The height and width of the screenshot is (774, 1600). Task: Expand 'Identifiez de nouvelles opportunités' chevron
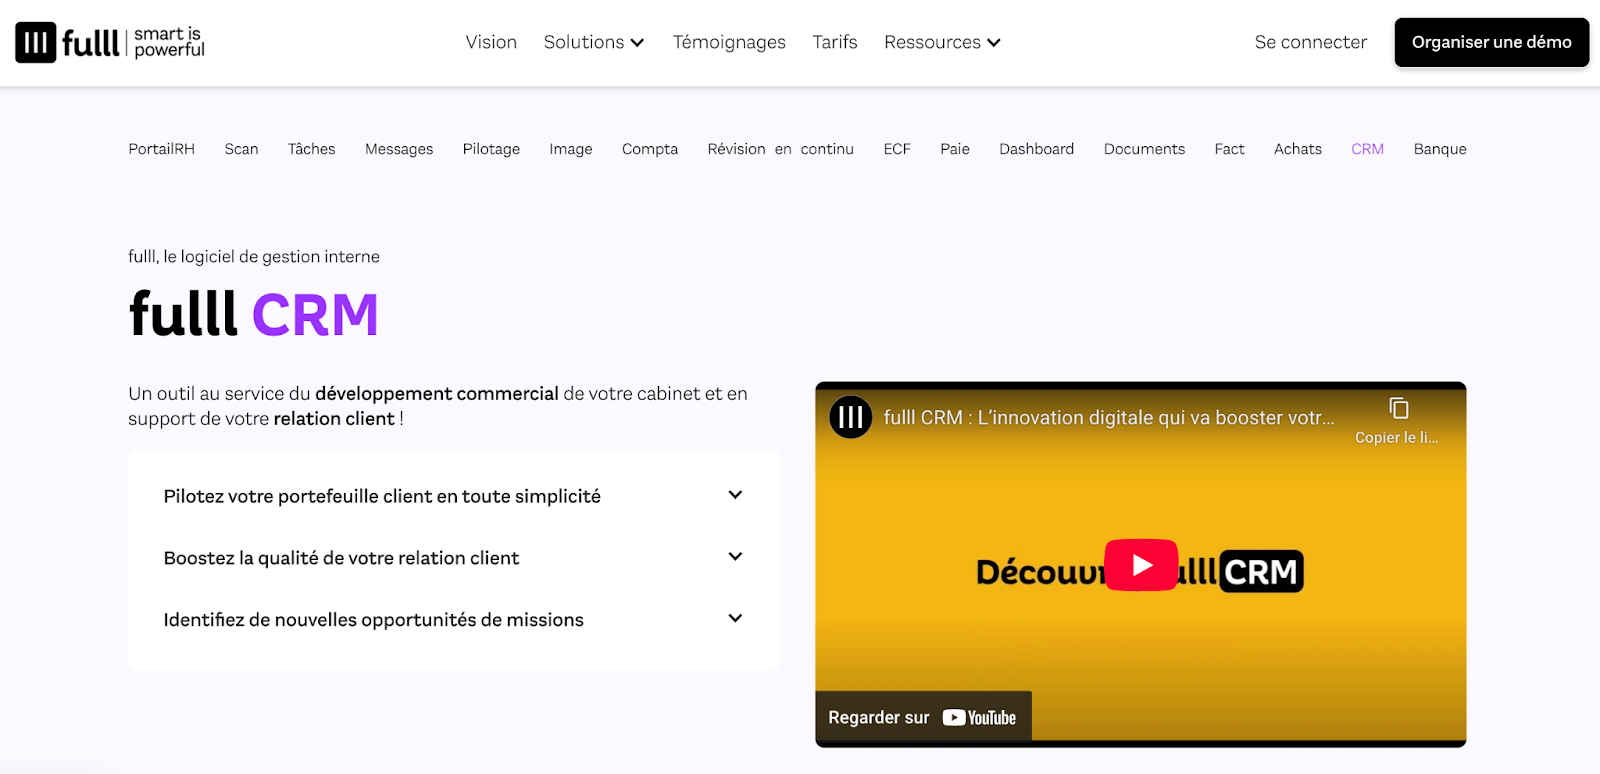[x=735, y=619]
